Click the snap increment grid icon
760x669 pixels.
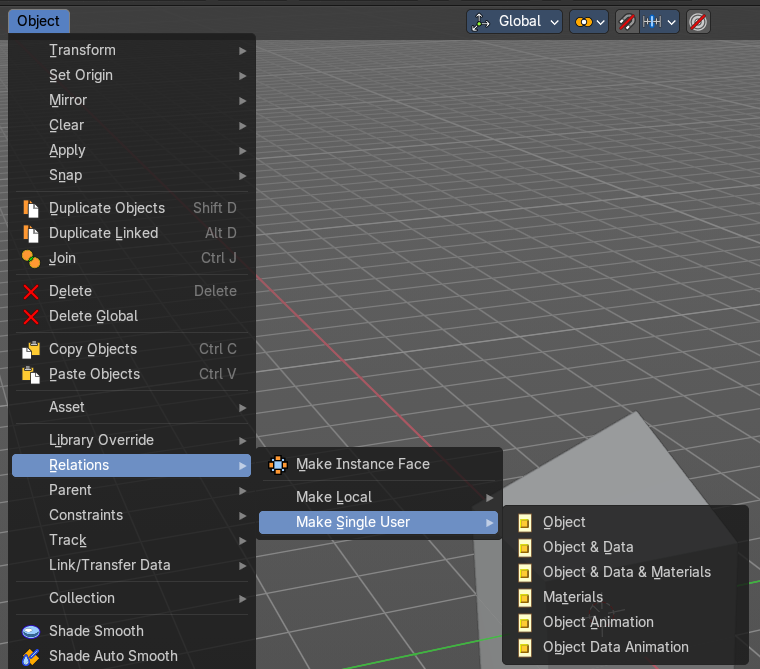(x=652, y=22)
